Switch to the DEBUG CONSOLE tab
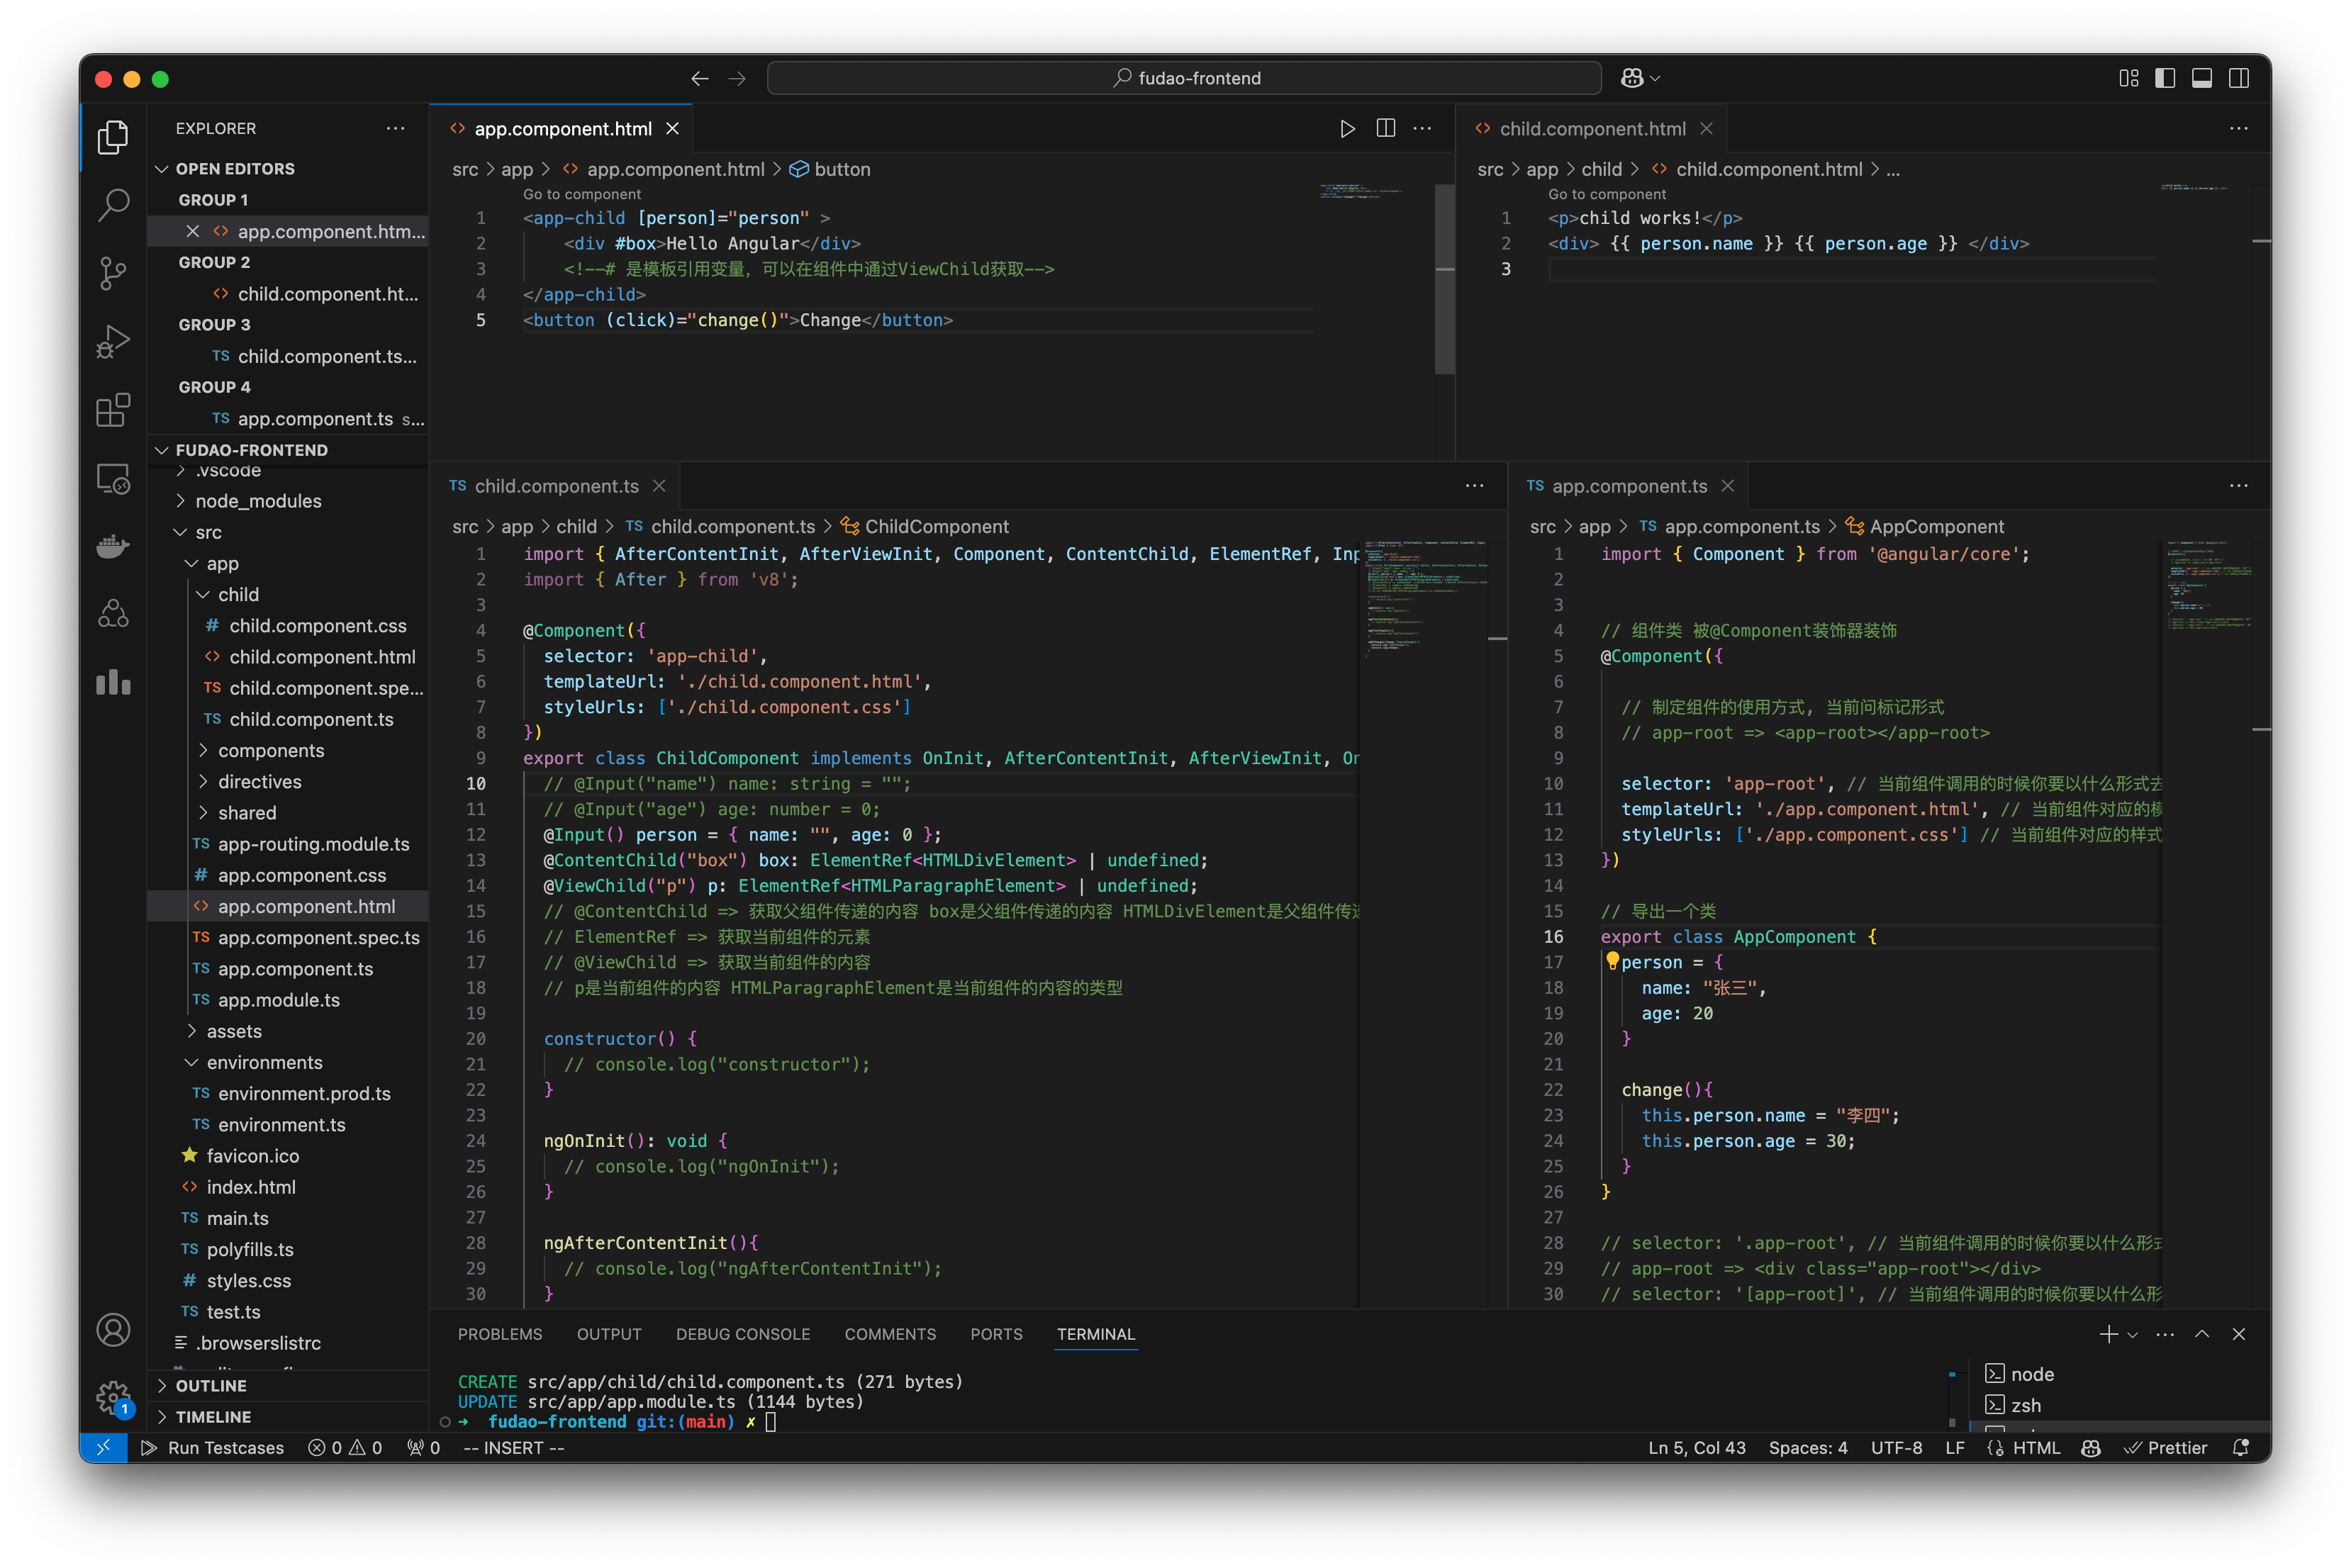This screenshot has height=1568, width=2351. (x=743, y=1334)
